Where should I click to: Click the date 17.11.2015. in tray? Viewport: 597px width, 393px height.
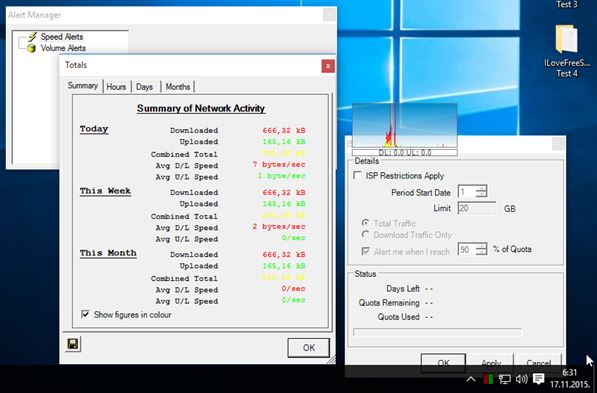[570, 383]
